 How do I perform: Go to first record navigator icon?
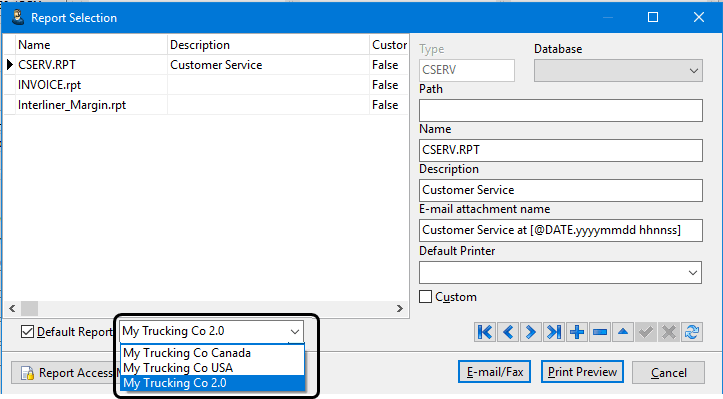coord(485,332)
